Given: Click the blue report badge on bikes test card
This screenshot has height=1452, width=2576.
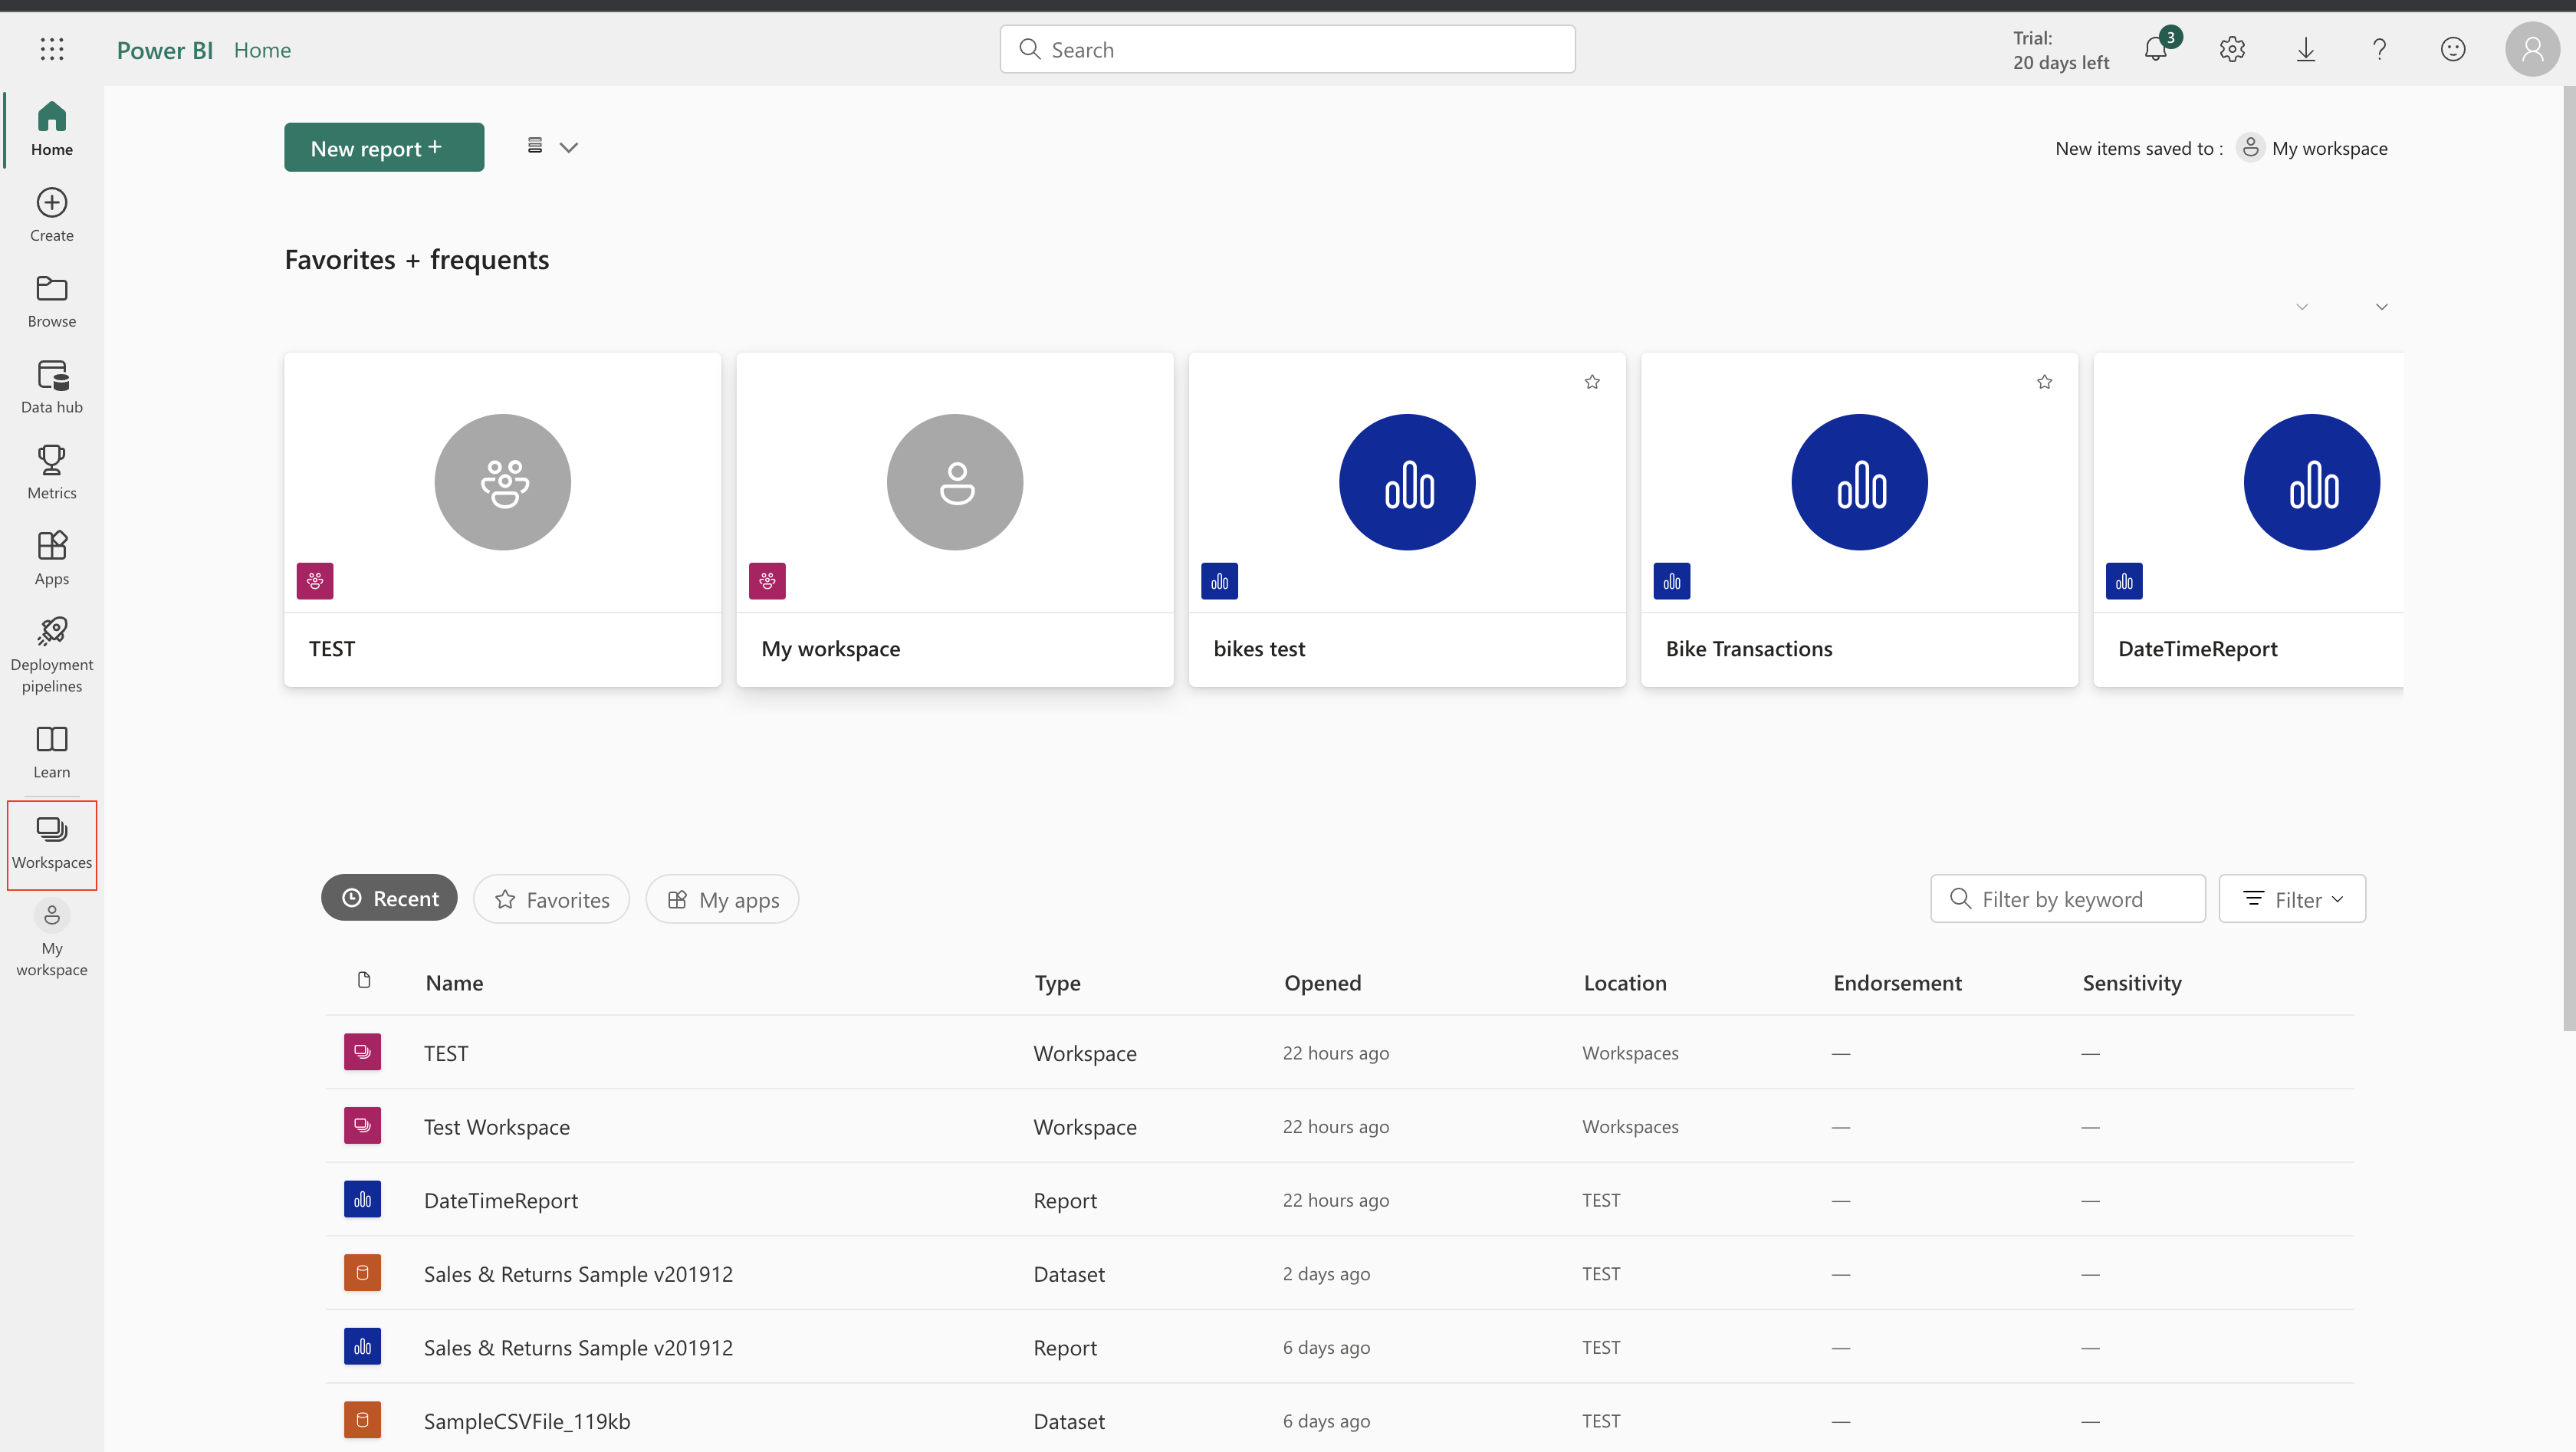Looking at the screenshot, I should click(1219, 581).
